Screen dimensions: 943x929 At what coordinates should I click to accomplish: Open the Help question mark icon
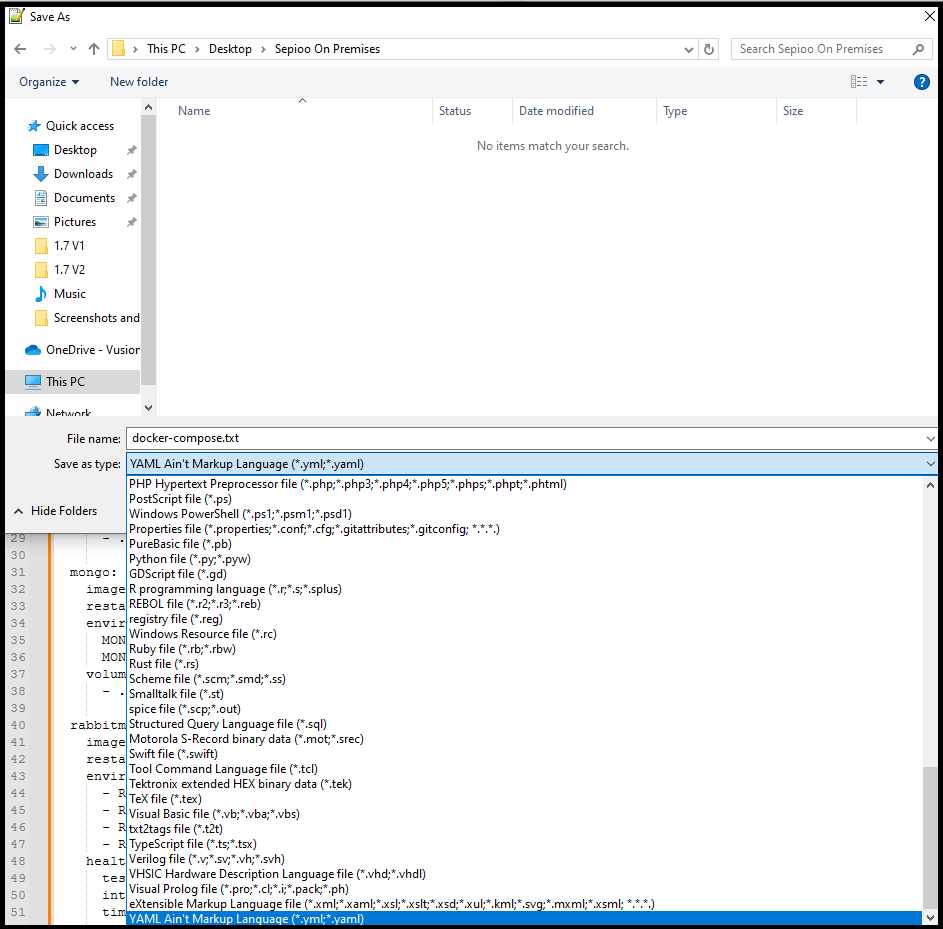[x=922, y=82]
